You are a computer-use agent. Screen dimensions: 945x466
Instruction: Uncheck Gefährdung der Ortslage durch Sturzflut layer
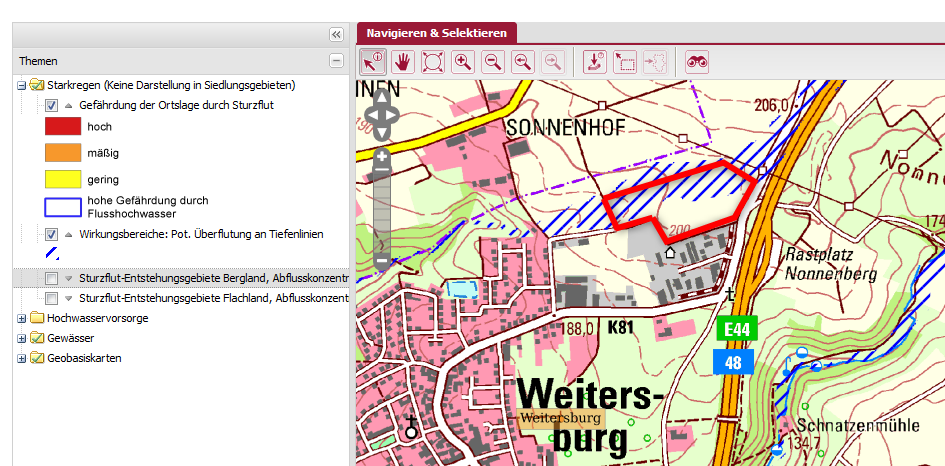pos(52,105)
